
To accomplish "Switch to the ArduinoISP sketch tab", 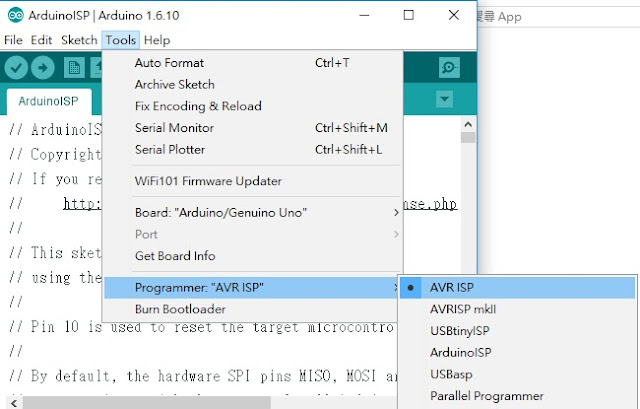I will coord(48,101).
